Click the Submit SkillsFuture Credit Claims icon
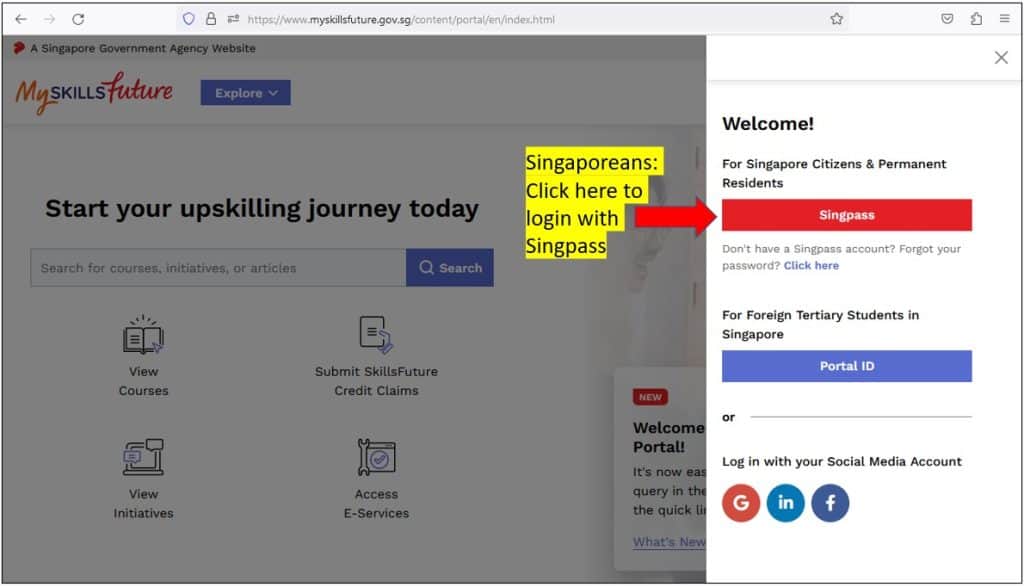Viewport: 1024px width, 587px height. pos(376,335)
